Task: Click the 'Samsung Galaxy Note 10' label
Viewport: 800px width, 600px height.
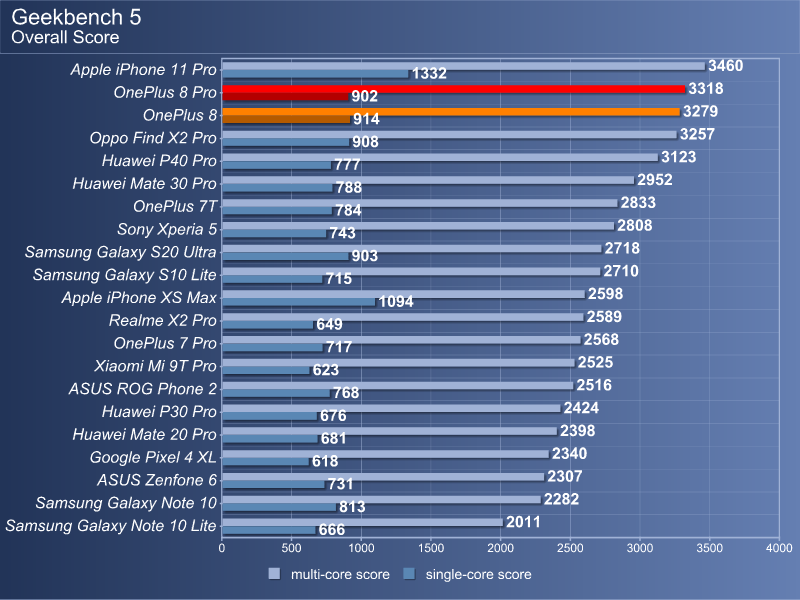Action: point(127,503)
